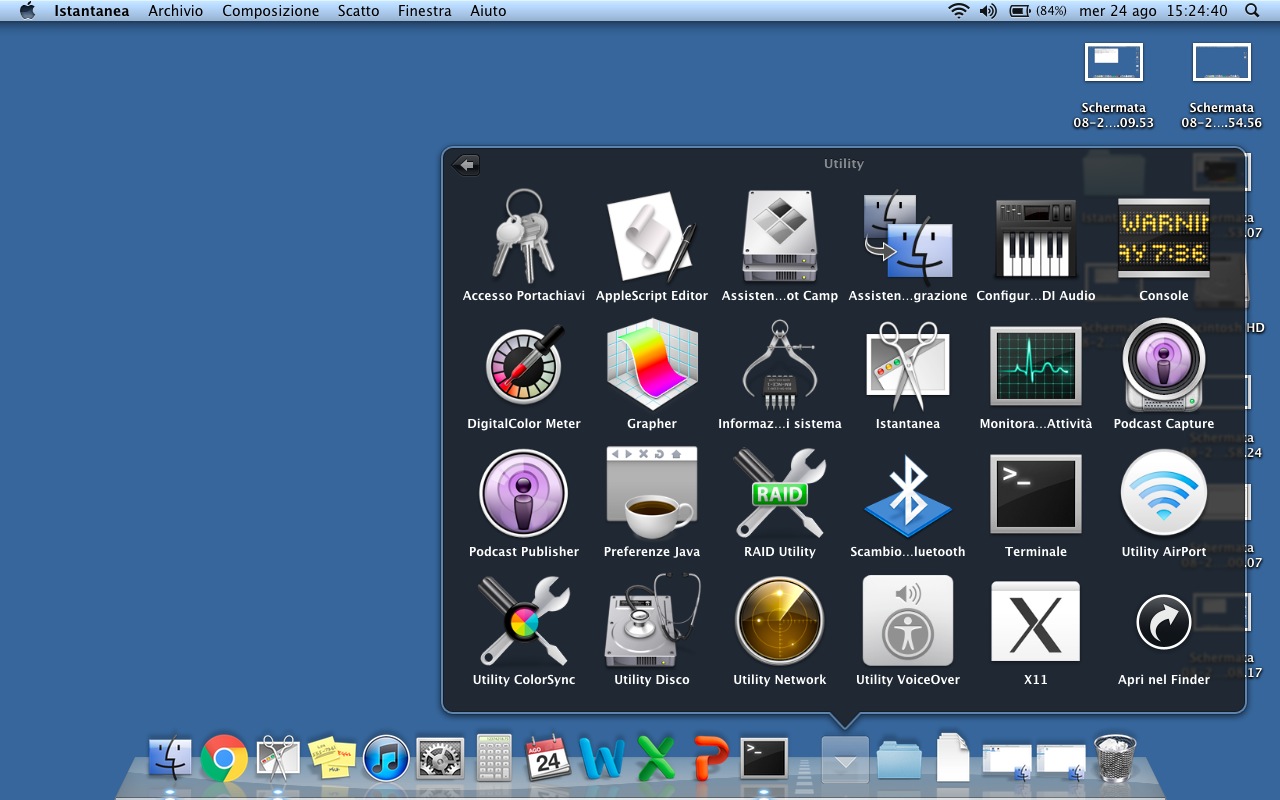Open Spotlight search

[x=1252, y=11]
